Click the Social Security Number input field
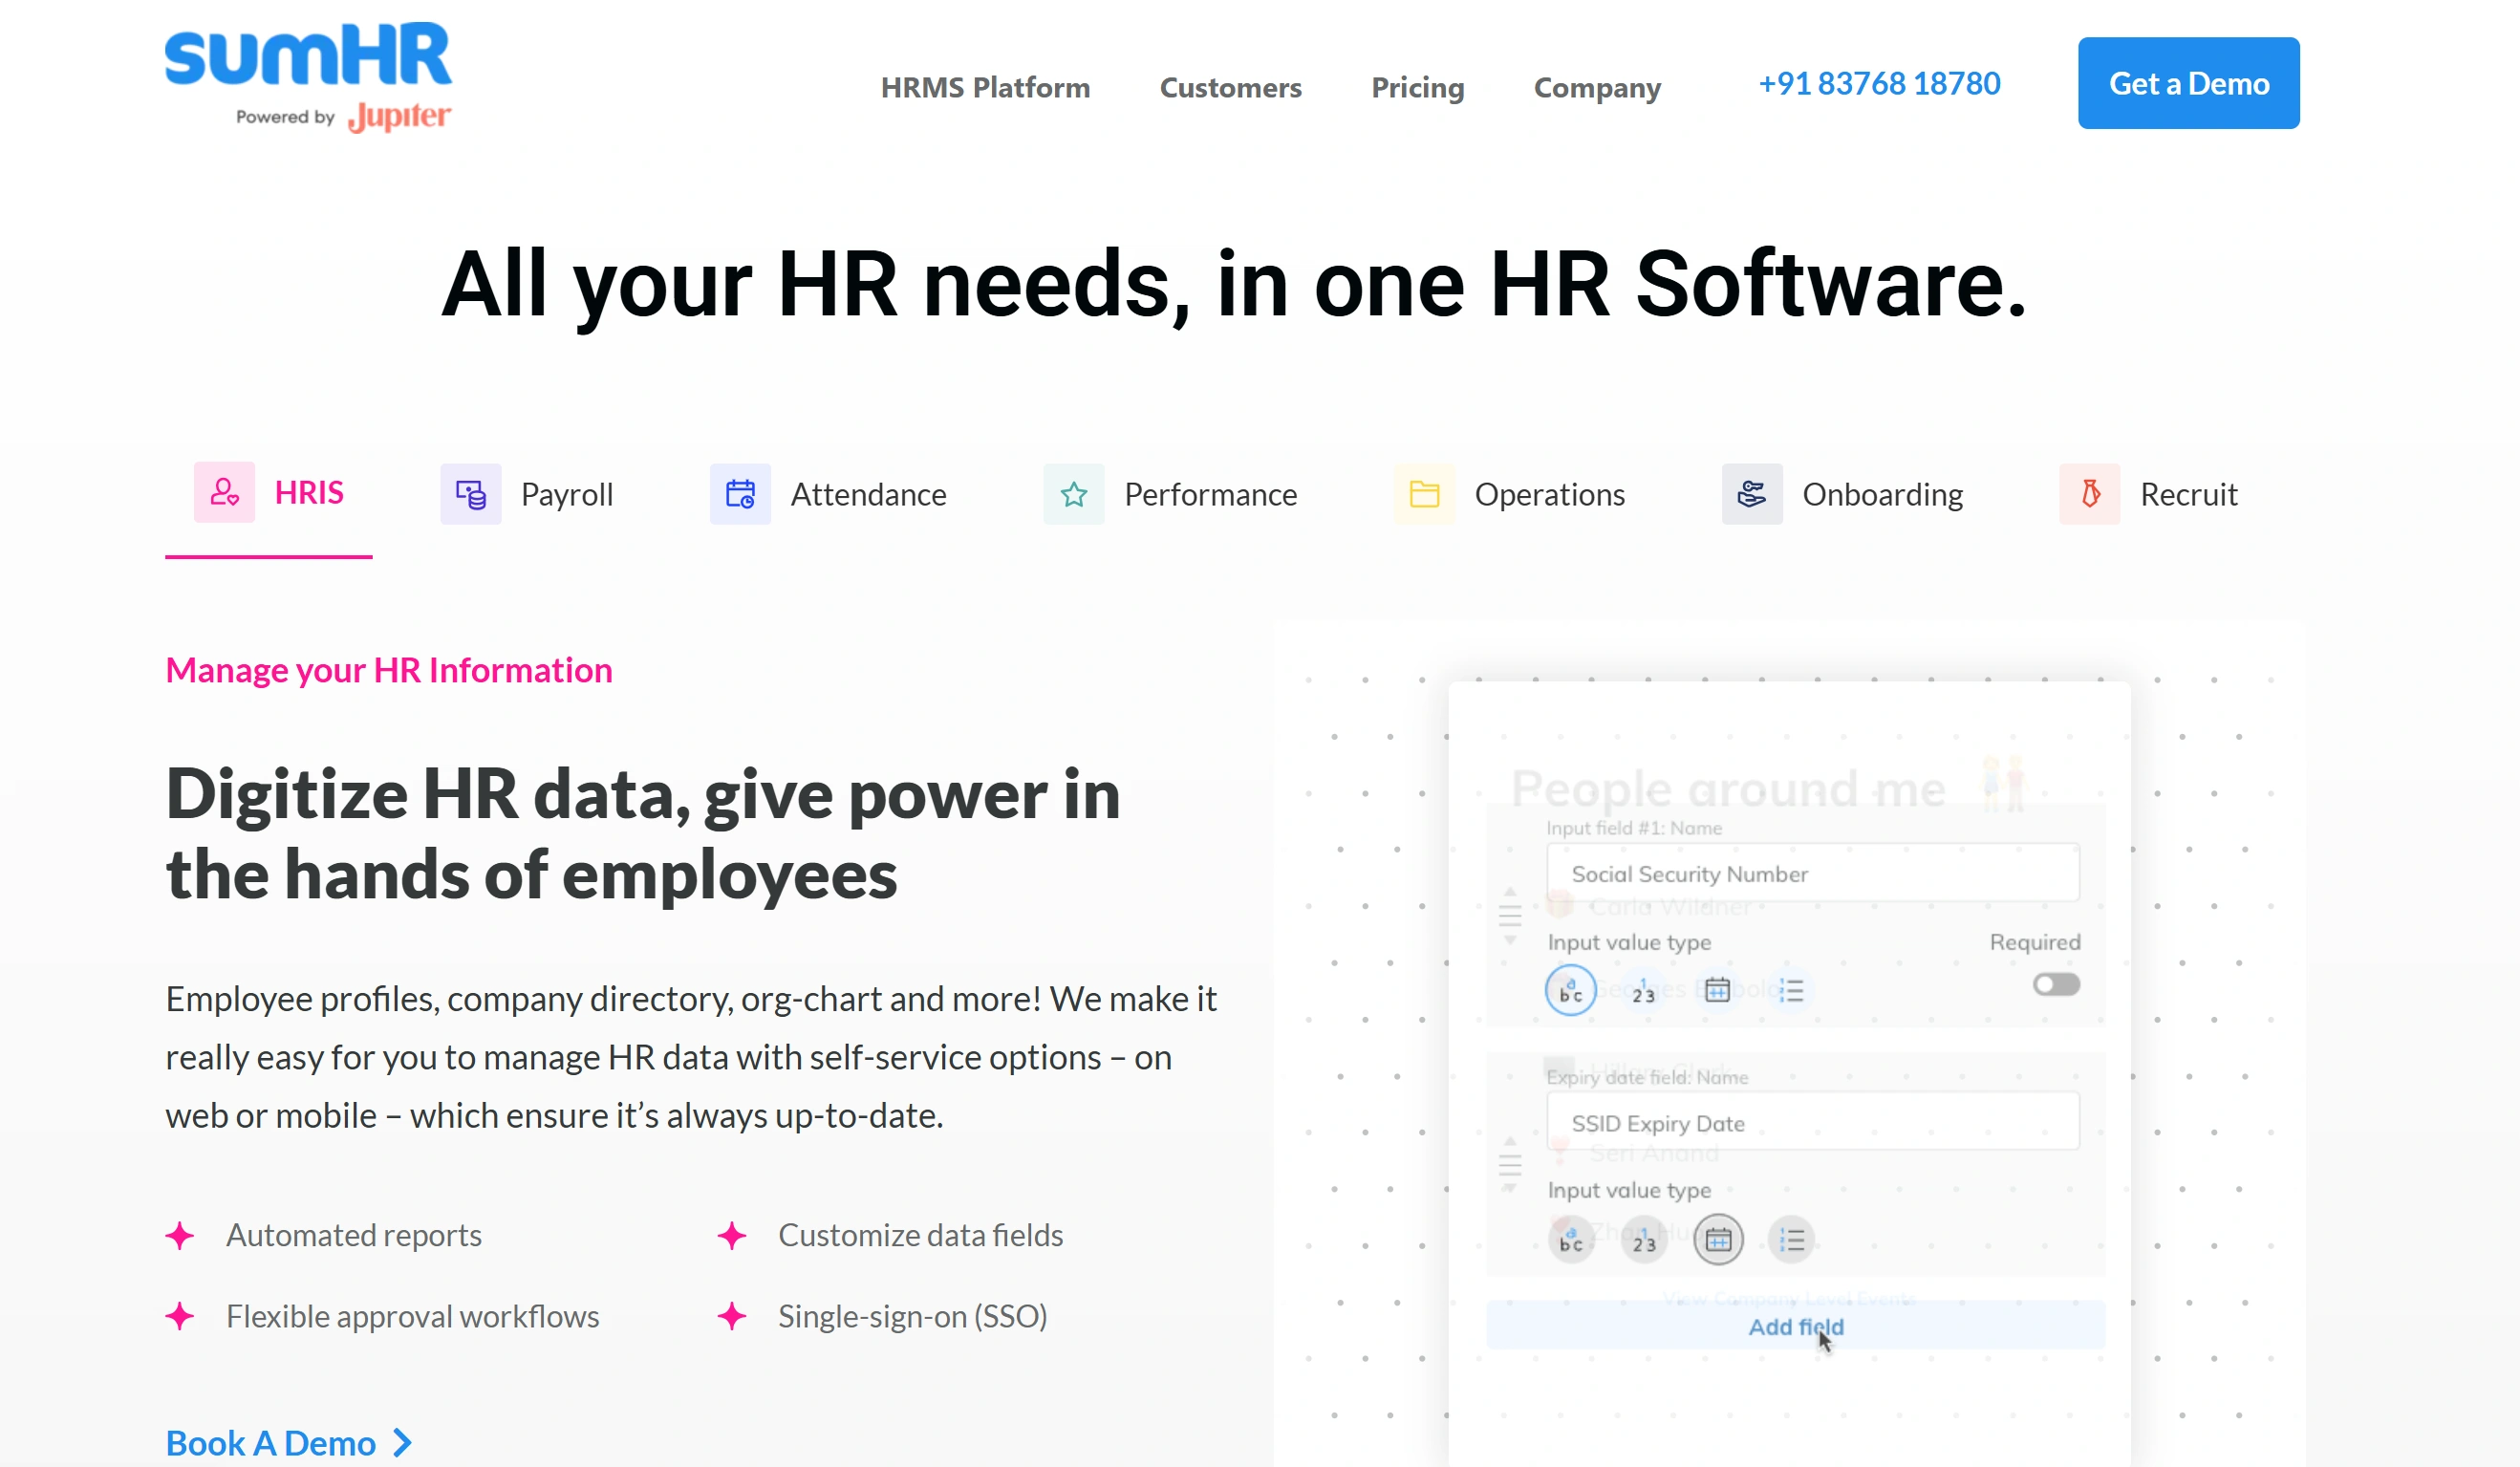 pos(1812,872)
